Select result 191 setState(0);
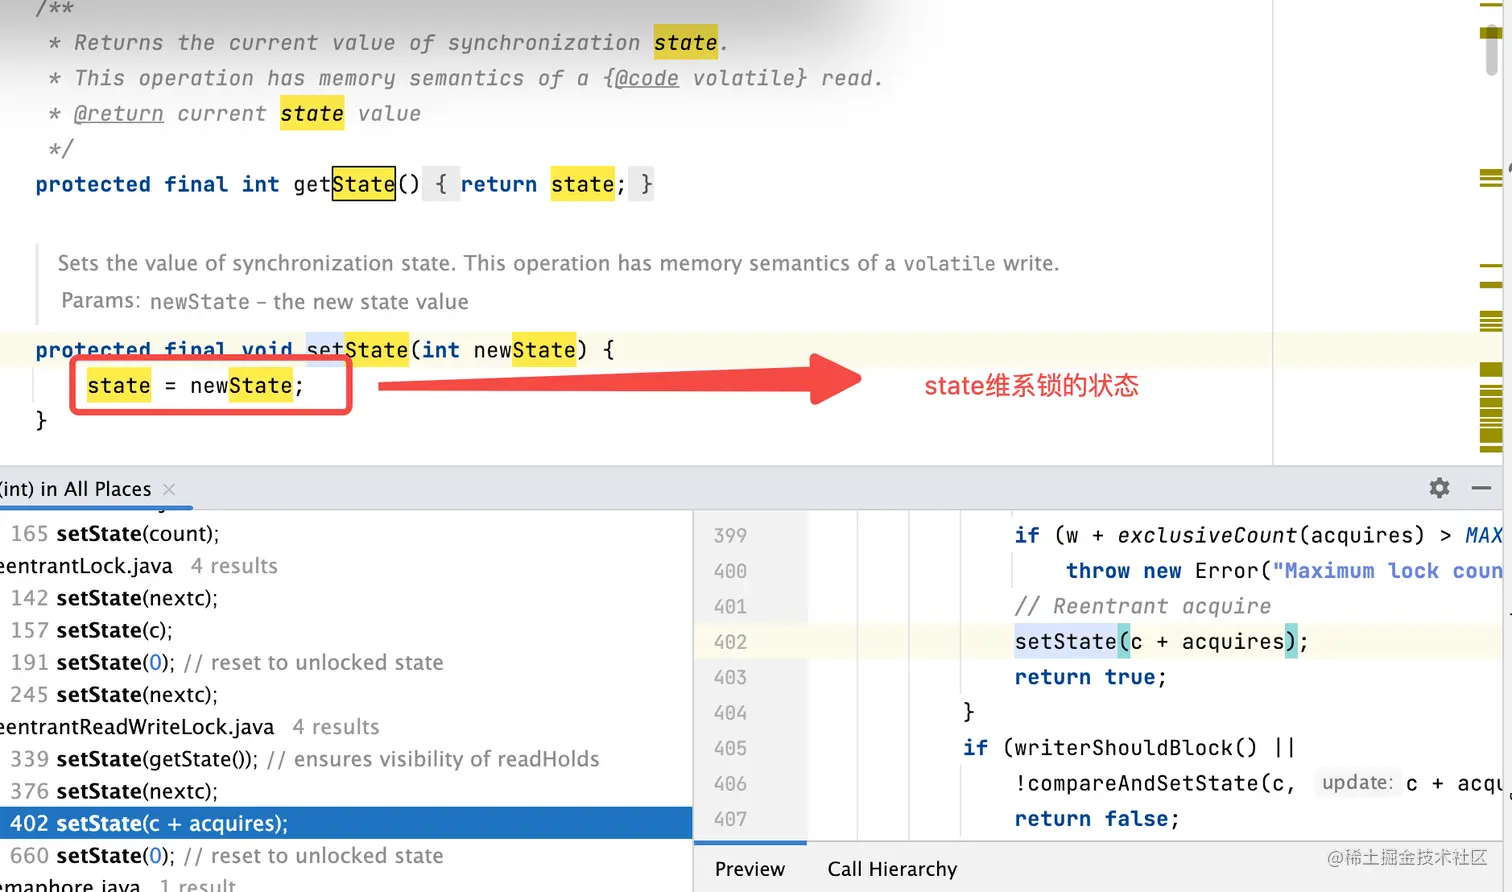The width and height of the screenshot is (1512, 892). tap(227, 662)
